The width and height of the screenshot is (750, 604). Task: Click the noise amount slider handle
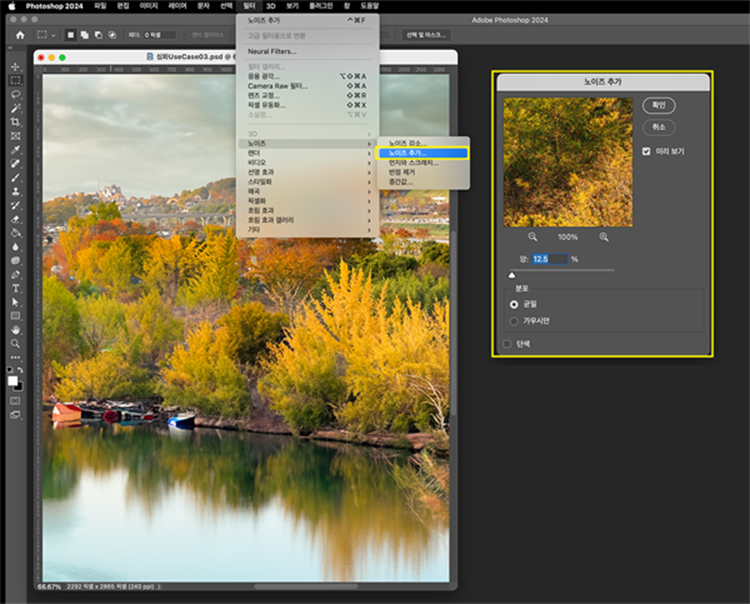[x=512, y=275]
